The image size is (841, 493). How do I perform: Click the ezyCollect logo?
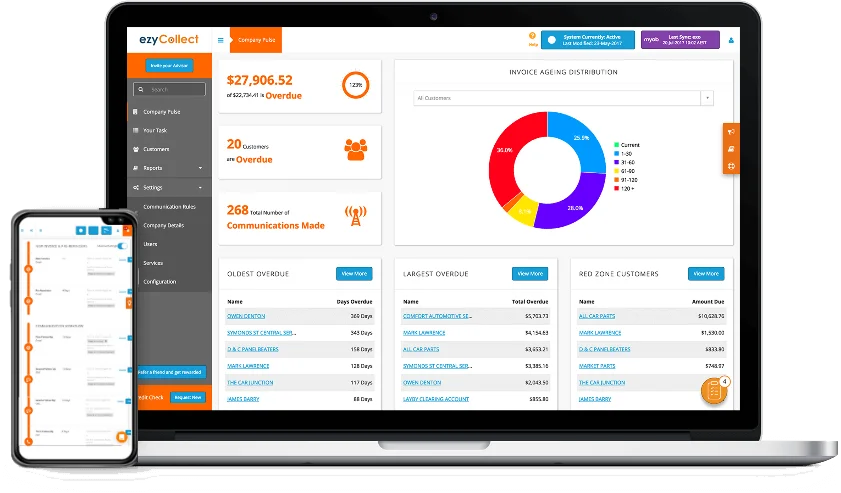pos(169,39)
